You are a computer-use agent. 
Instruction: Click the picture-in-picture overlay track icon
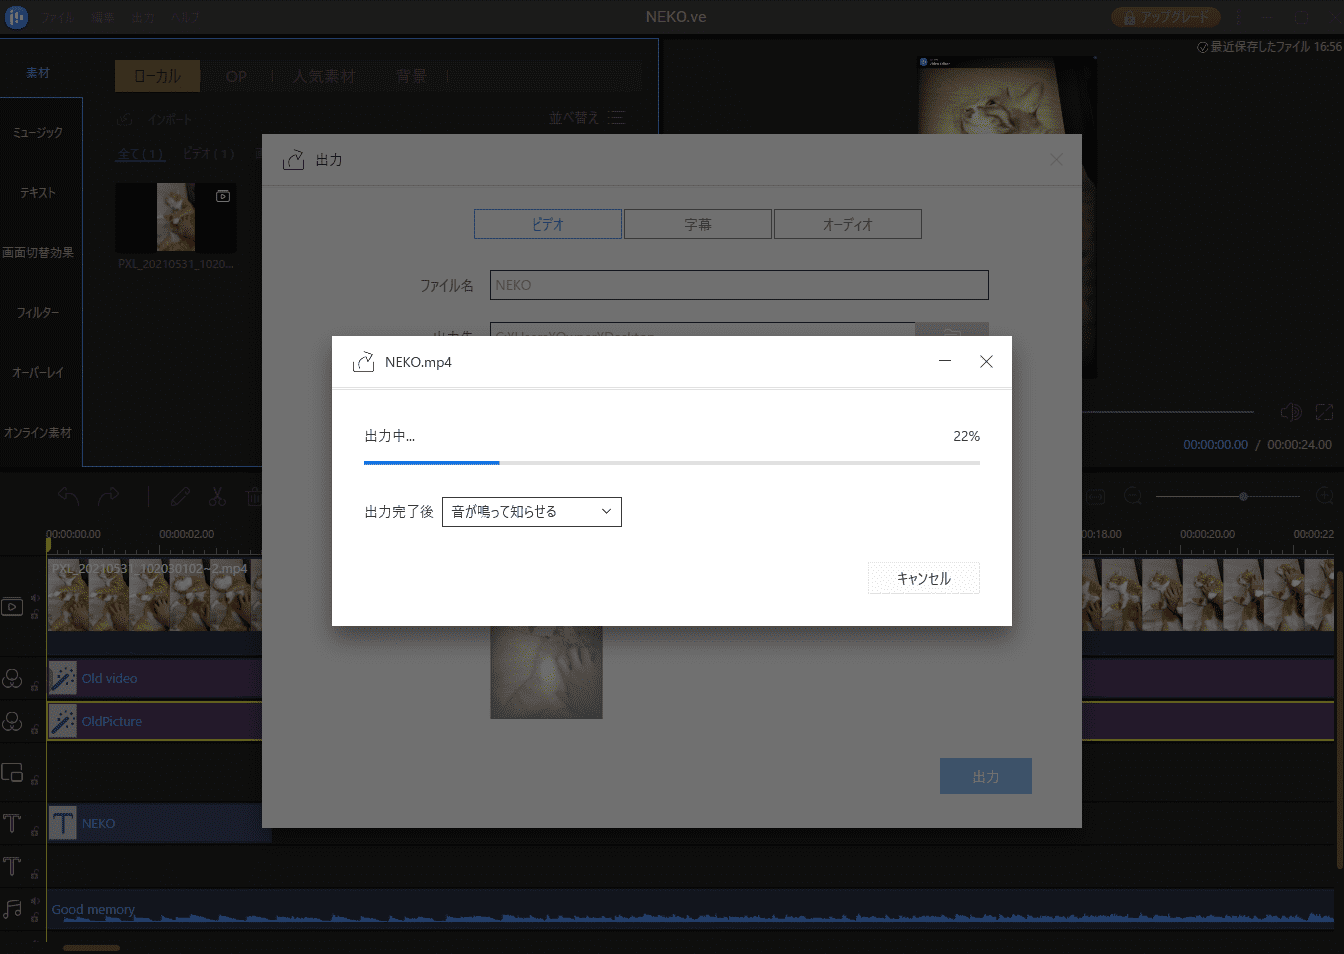click(12, 772)
